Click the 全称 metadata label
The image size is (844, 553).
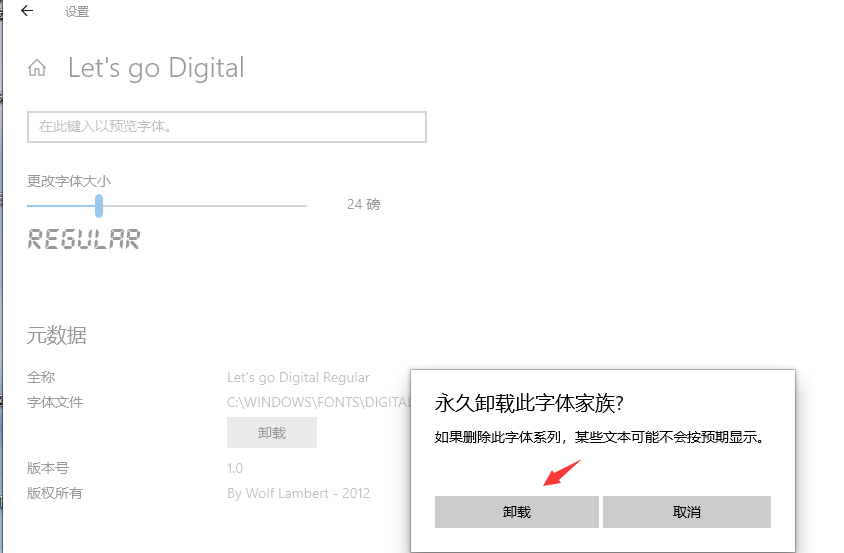[x=41, y=377]
